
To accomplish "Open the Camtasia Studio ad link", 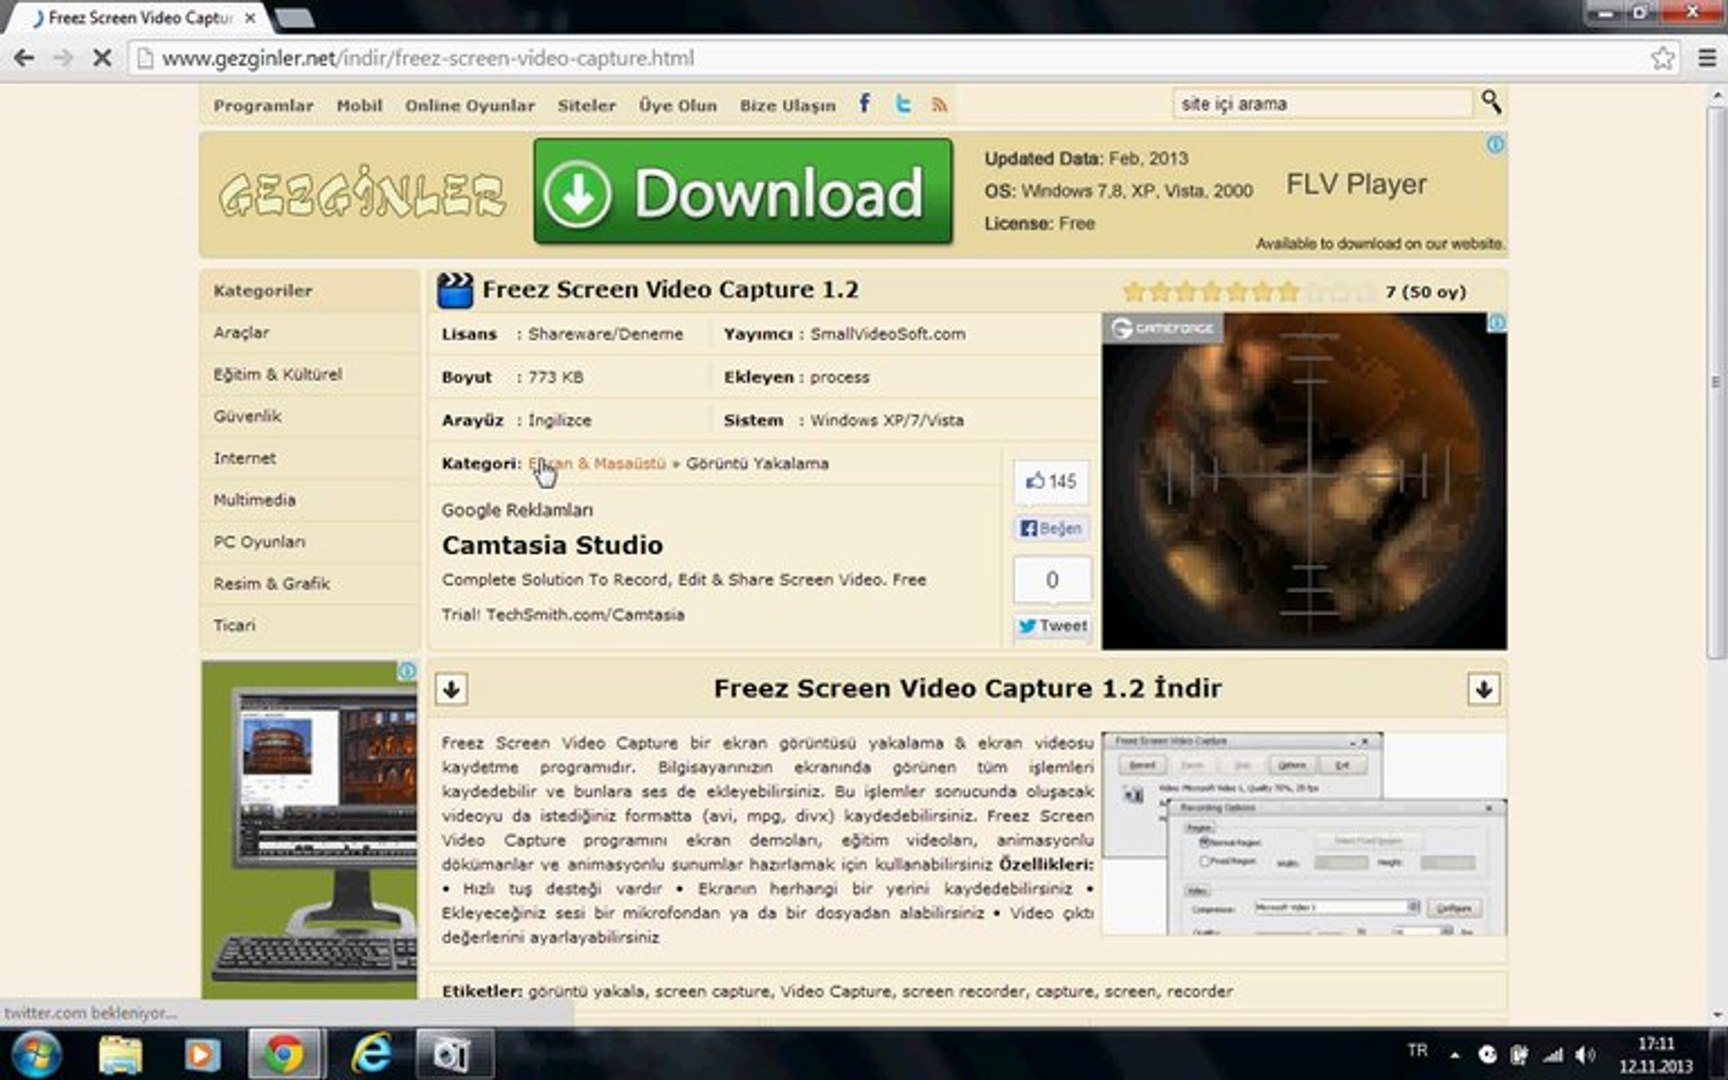I will pyautogui.click(x=552, y=545).
